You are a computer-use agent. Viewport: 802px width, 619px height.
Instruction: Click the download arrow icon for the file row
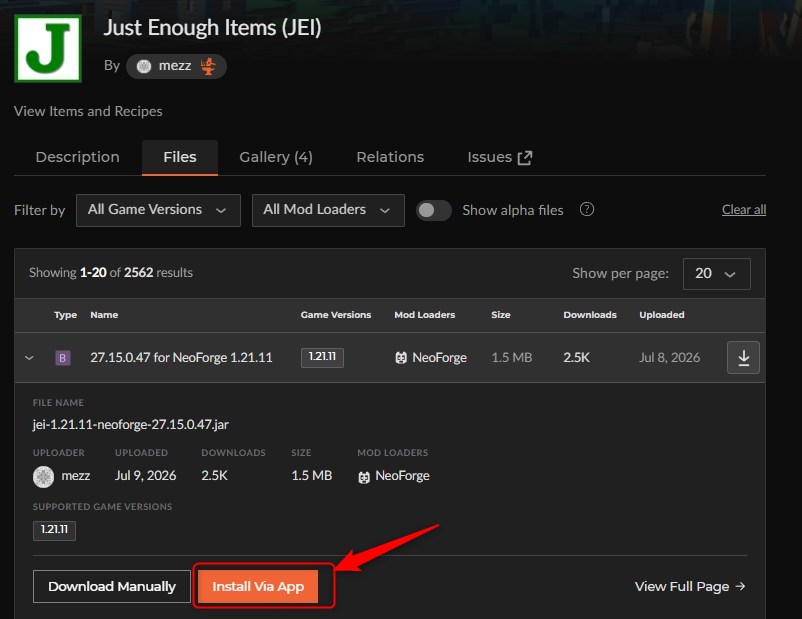(x=743, y=358)
